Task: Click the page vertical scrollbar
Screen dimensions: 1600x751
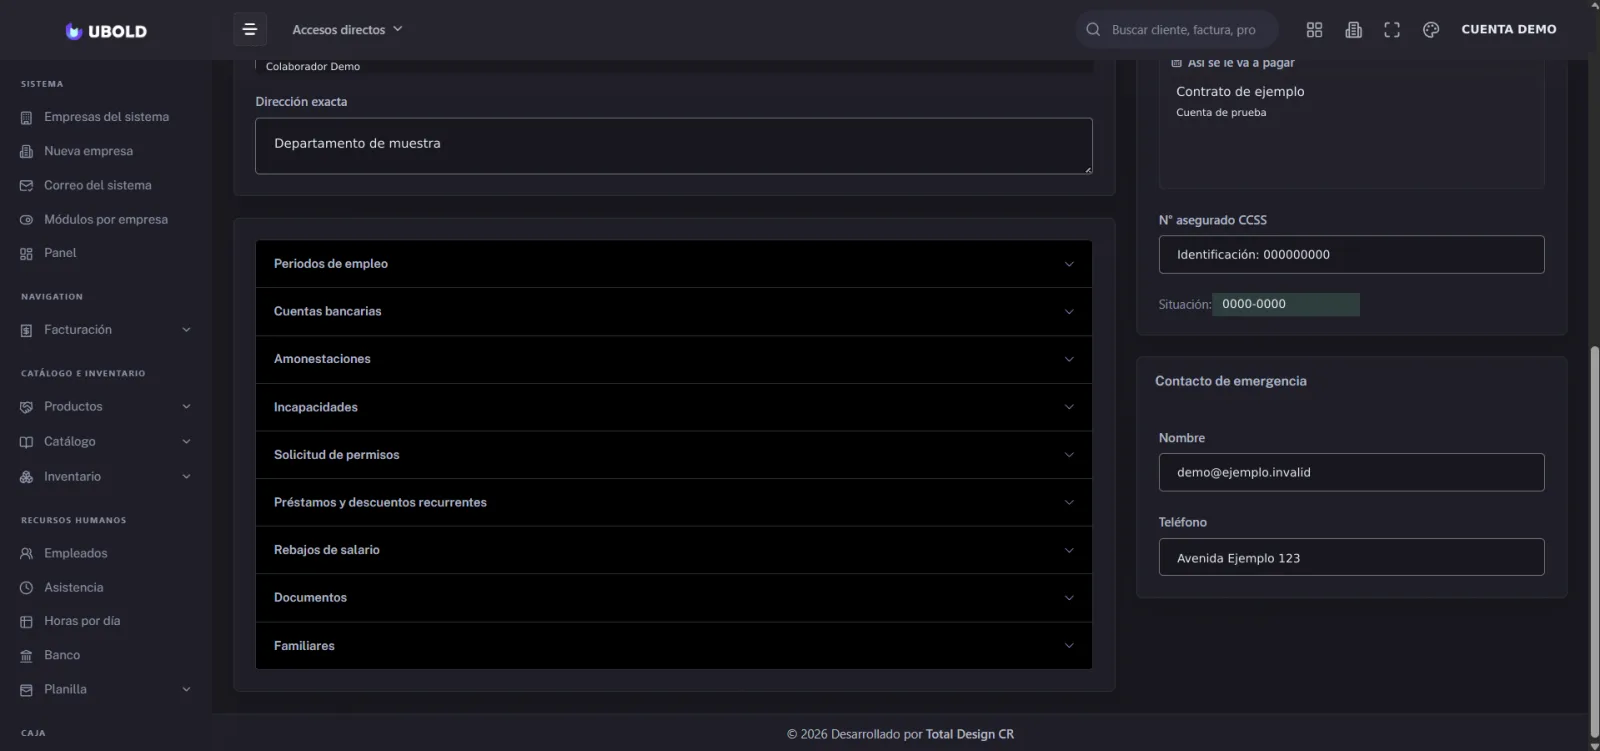Action: pyautogui.click(x=1594, y=540)
